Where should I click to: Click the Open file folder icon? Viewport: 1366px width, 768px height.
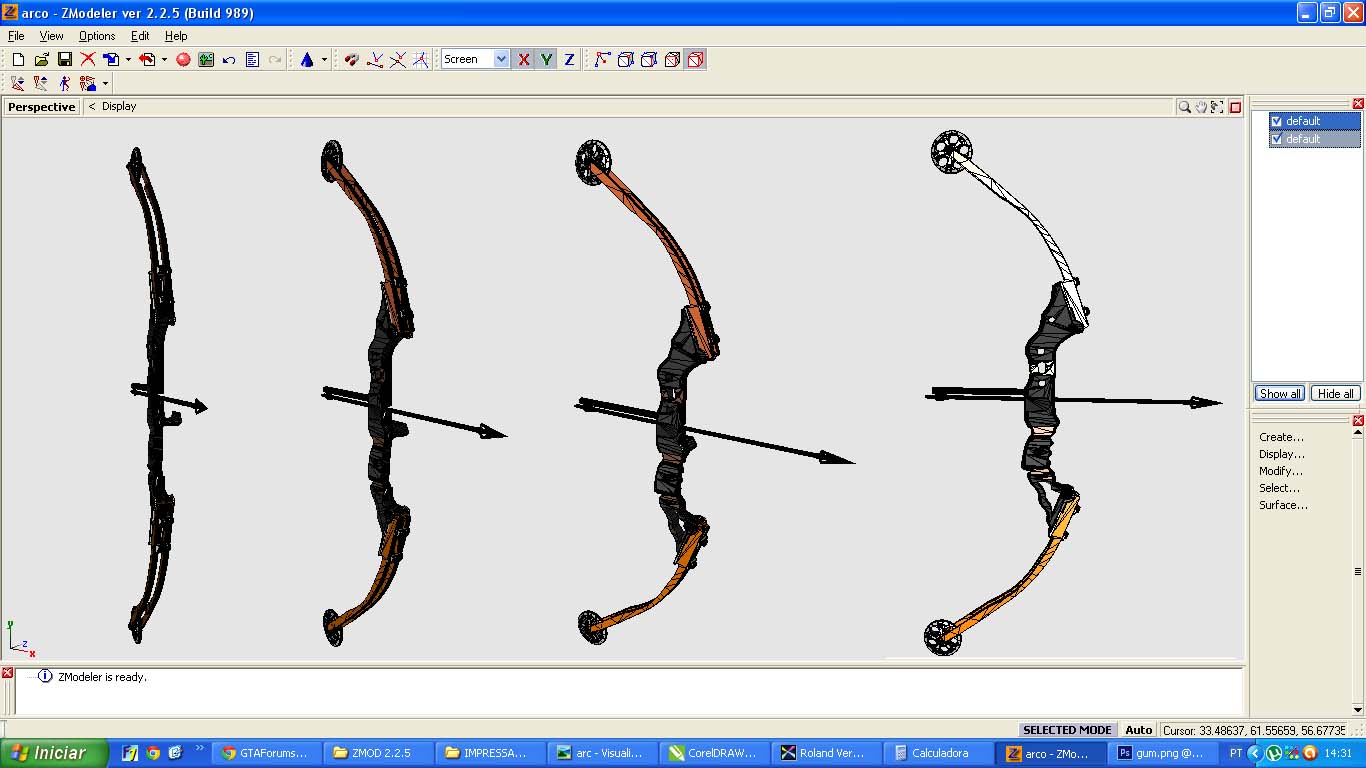click(x=41, y=60)
